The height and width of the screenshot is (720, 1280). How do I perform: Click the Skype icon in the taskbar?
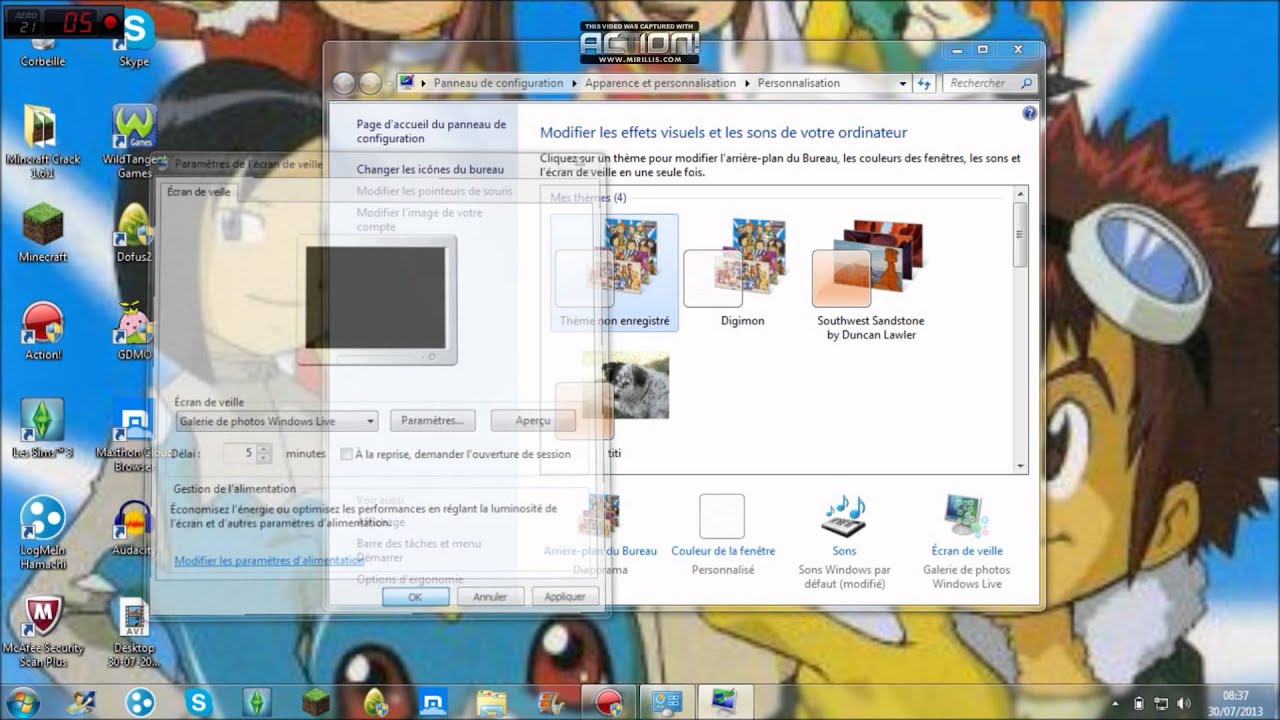coord(198,702)
